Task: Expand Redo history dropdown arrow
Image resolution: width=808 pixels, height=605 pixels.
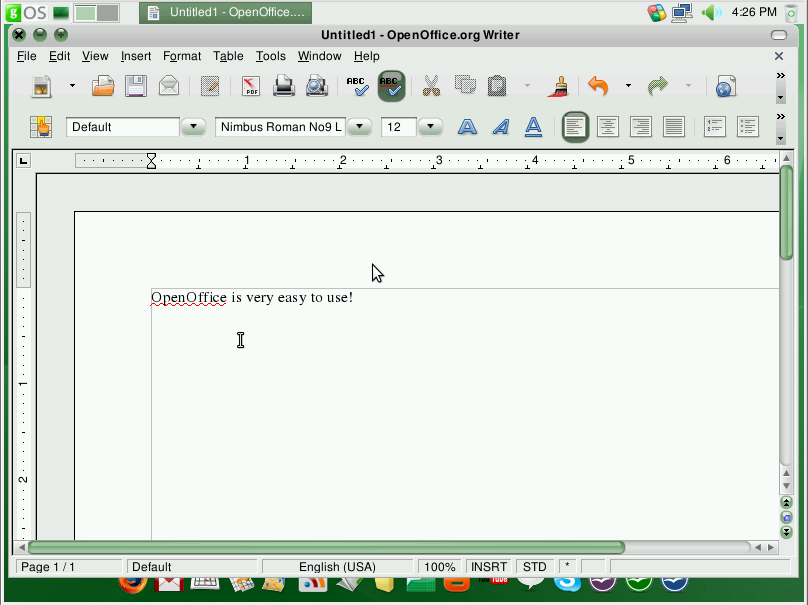Action: pos(688,86)
